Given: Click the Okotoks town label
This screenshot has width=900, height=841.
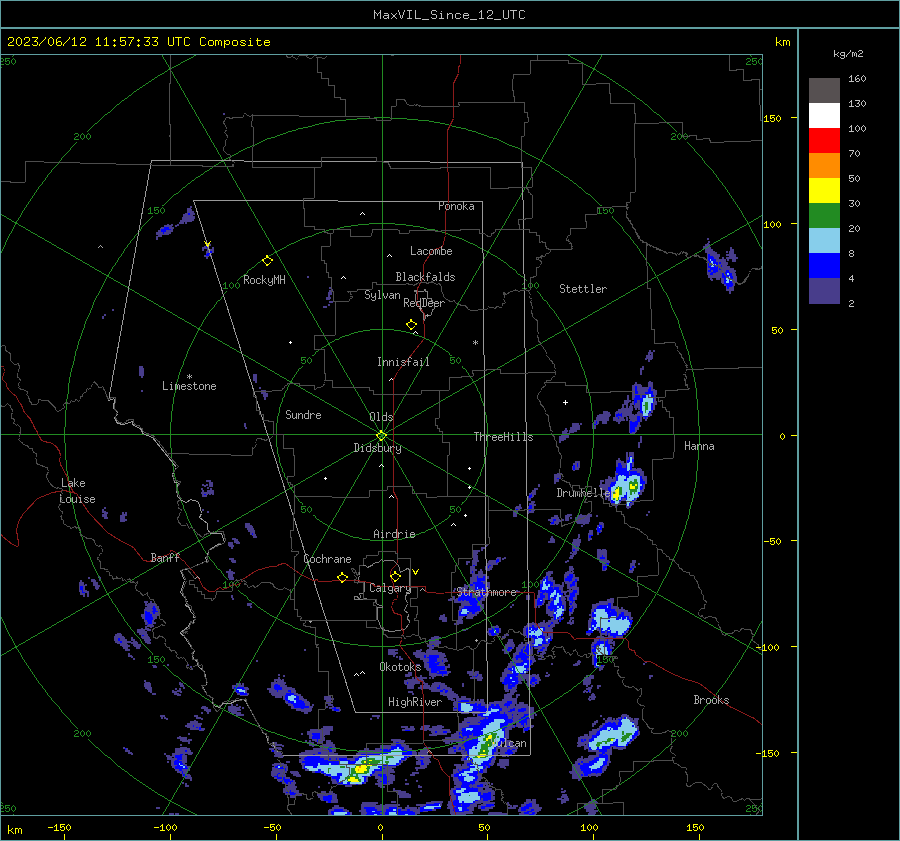Looking at the screenshot, I should point(400,667).
